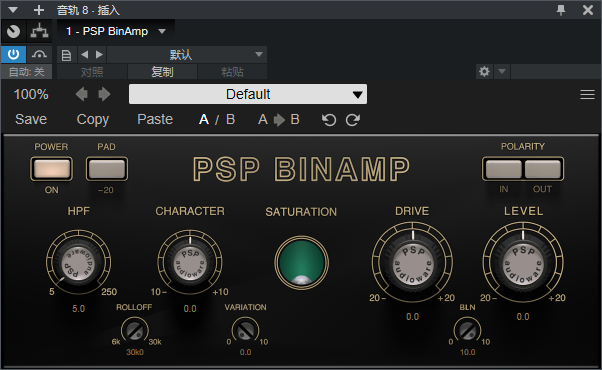Undo the last change
The height and width of the screenshot is (370, 602).
(x=329, y=120)
